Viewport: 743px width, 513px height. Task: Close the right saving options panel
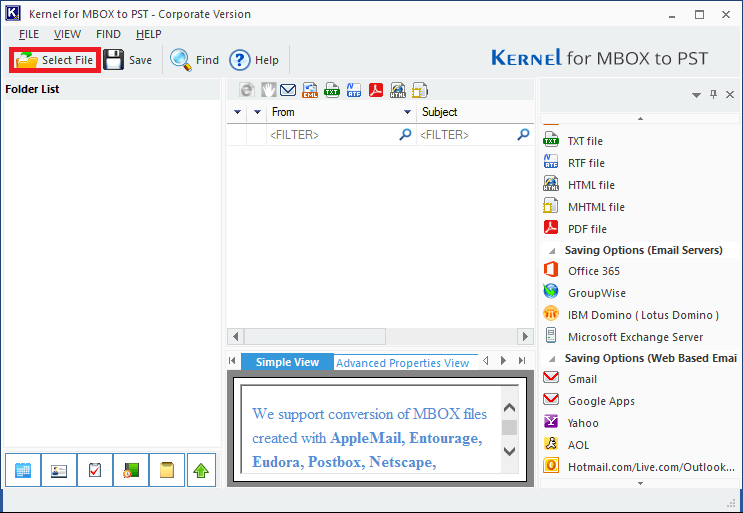730,94
